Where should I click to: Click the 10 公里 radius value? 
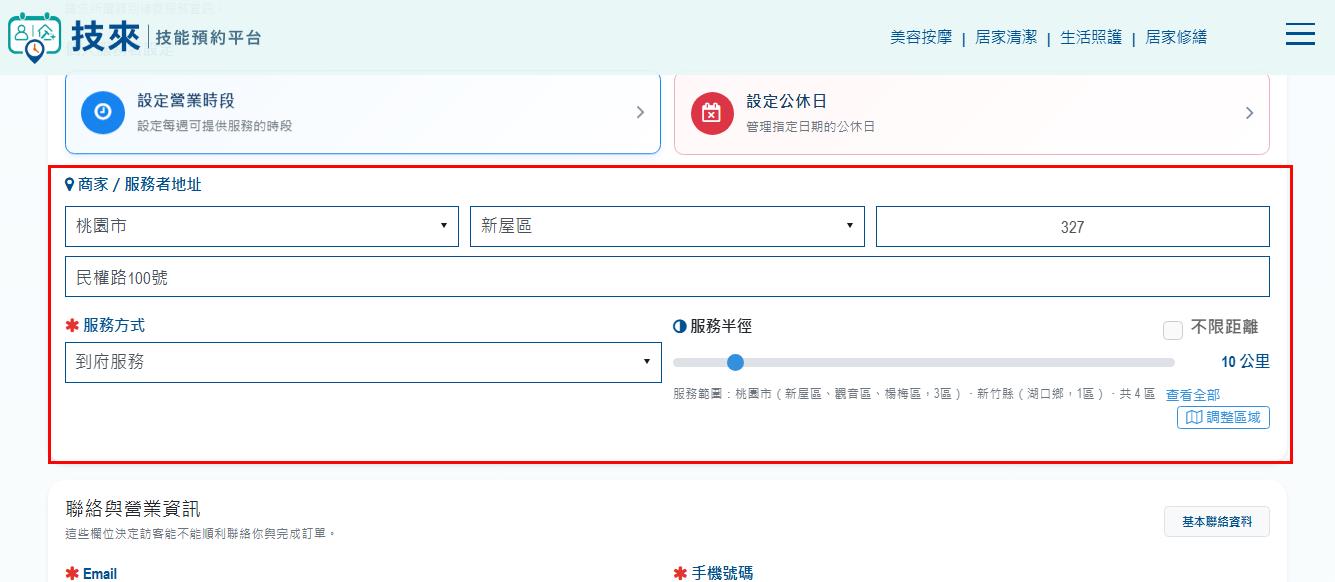(1245, 362)
